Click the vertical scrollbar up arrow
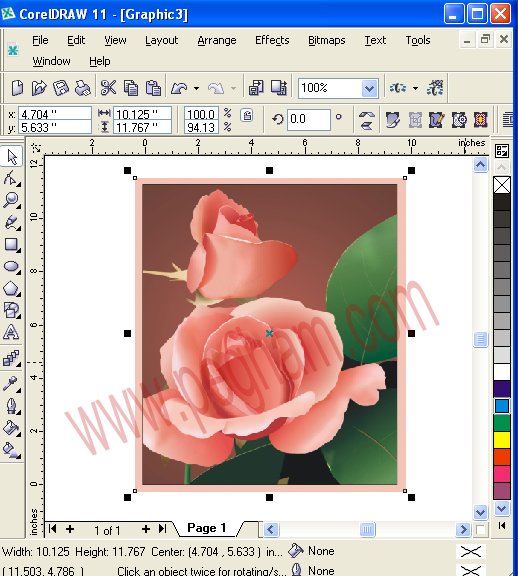 pos(481,165)
